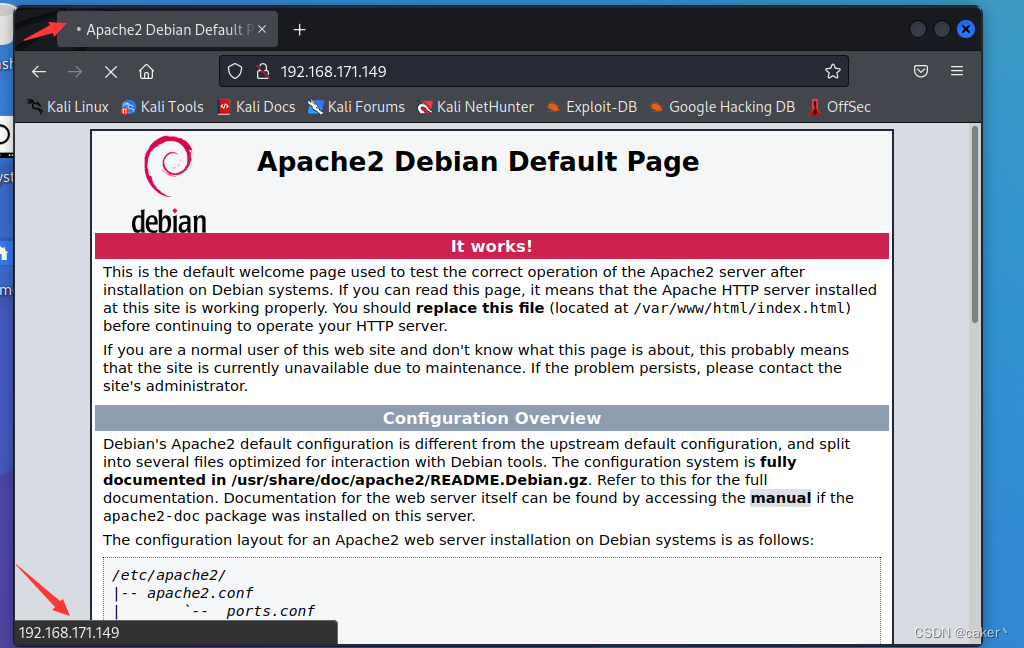Screen dimensions: 1024x648
Task: Minimize the Firefox window
Action: coord(918,29)
